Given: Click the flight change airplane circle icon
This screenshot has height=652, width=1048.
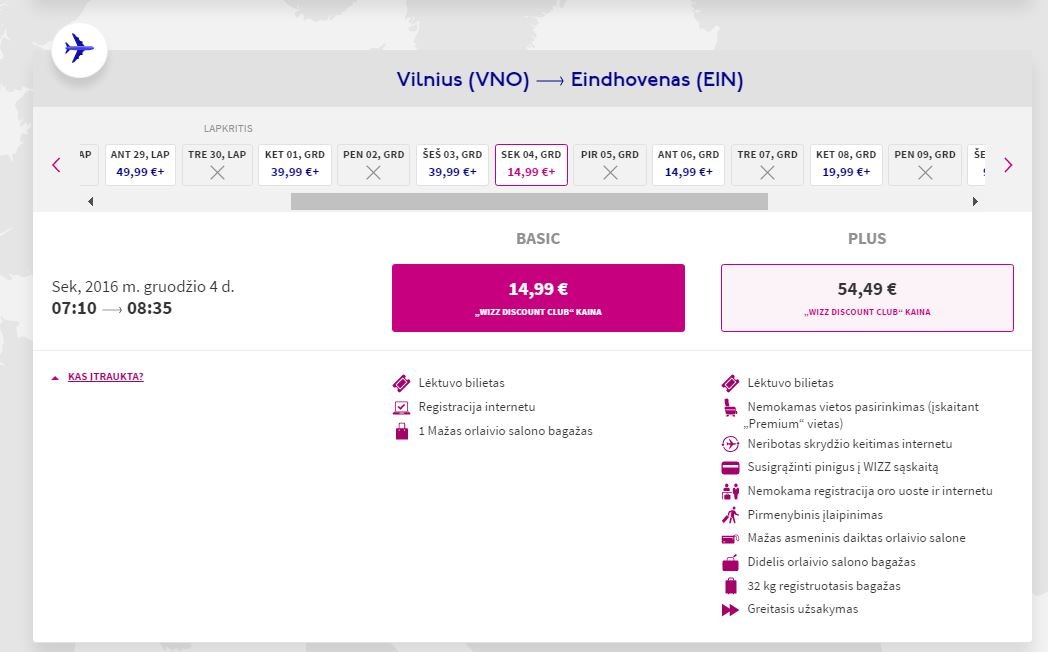Looking at the screenshot, I should tap(731, 444).
